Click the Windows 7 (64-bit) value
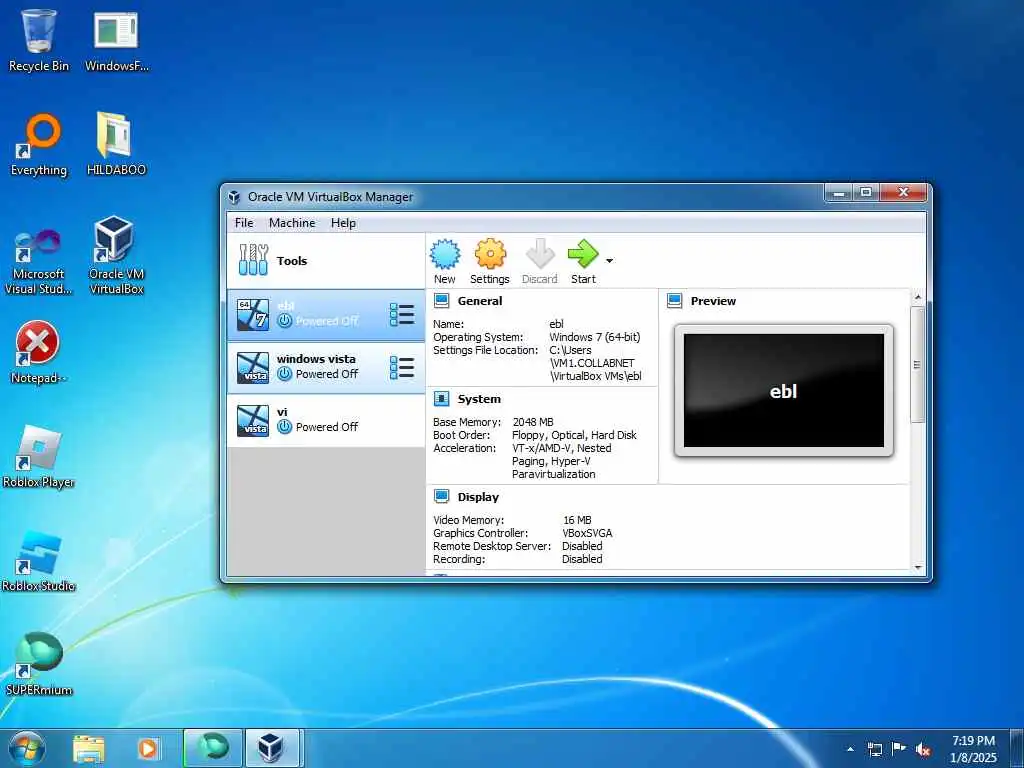The image size is (1024, 768). pyautogui.click(x=595, y=337)
